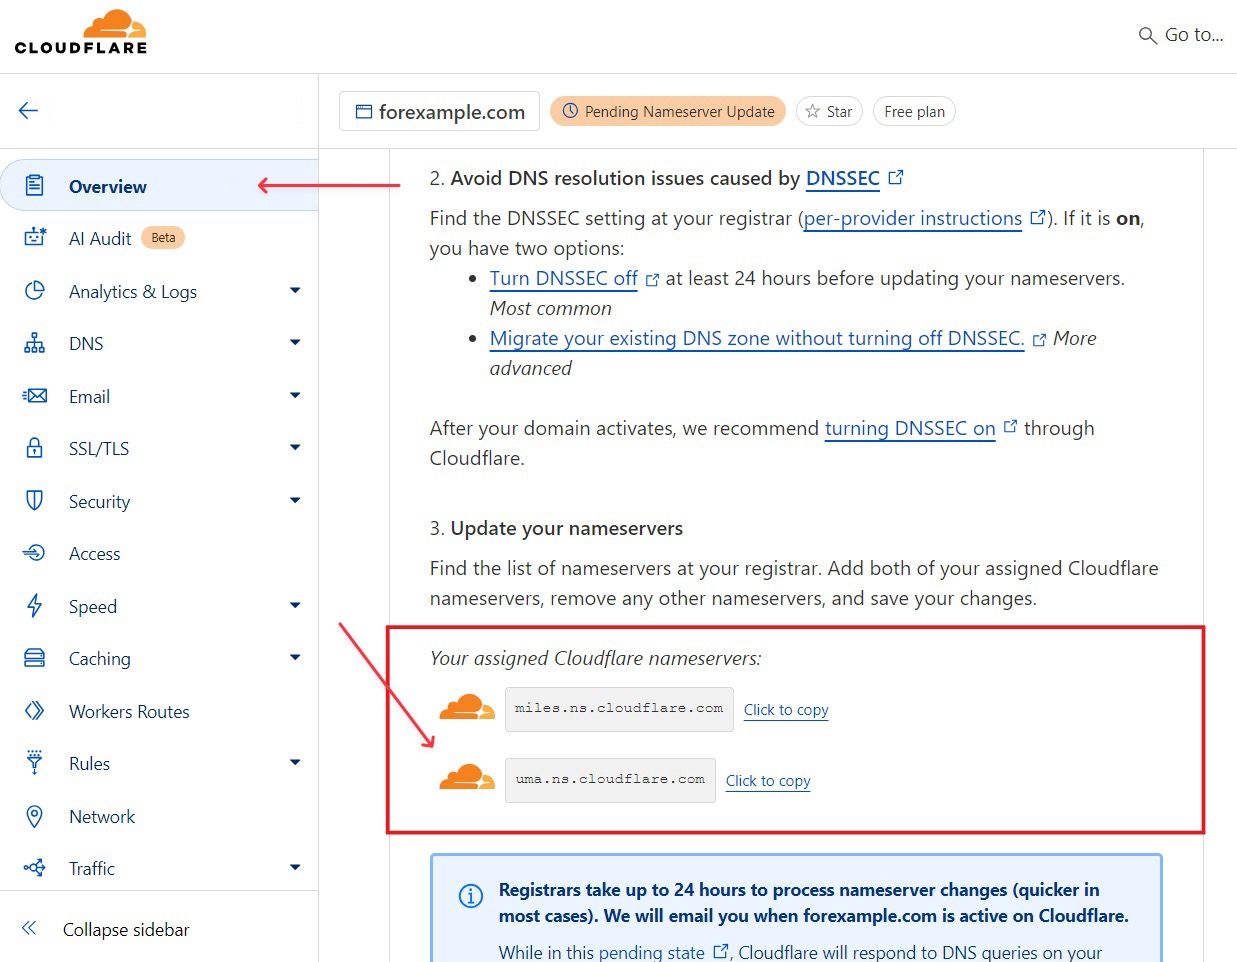Screen dimensions: 1237x962
Task: Click the AI Audit sparkle icon
Action: click(x=35, y=238)
